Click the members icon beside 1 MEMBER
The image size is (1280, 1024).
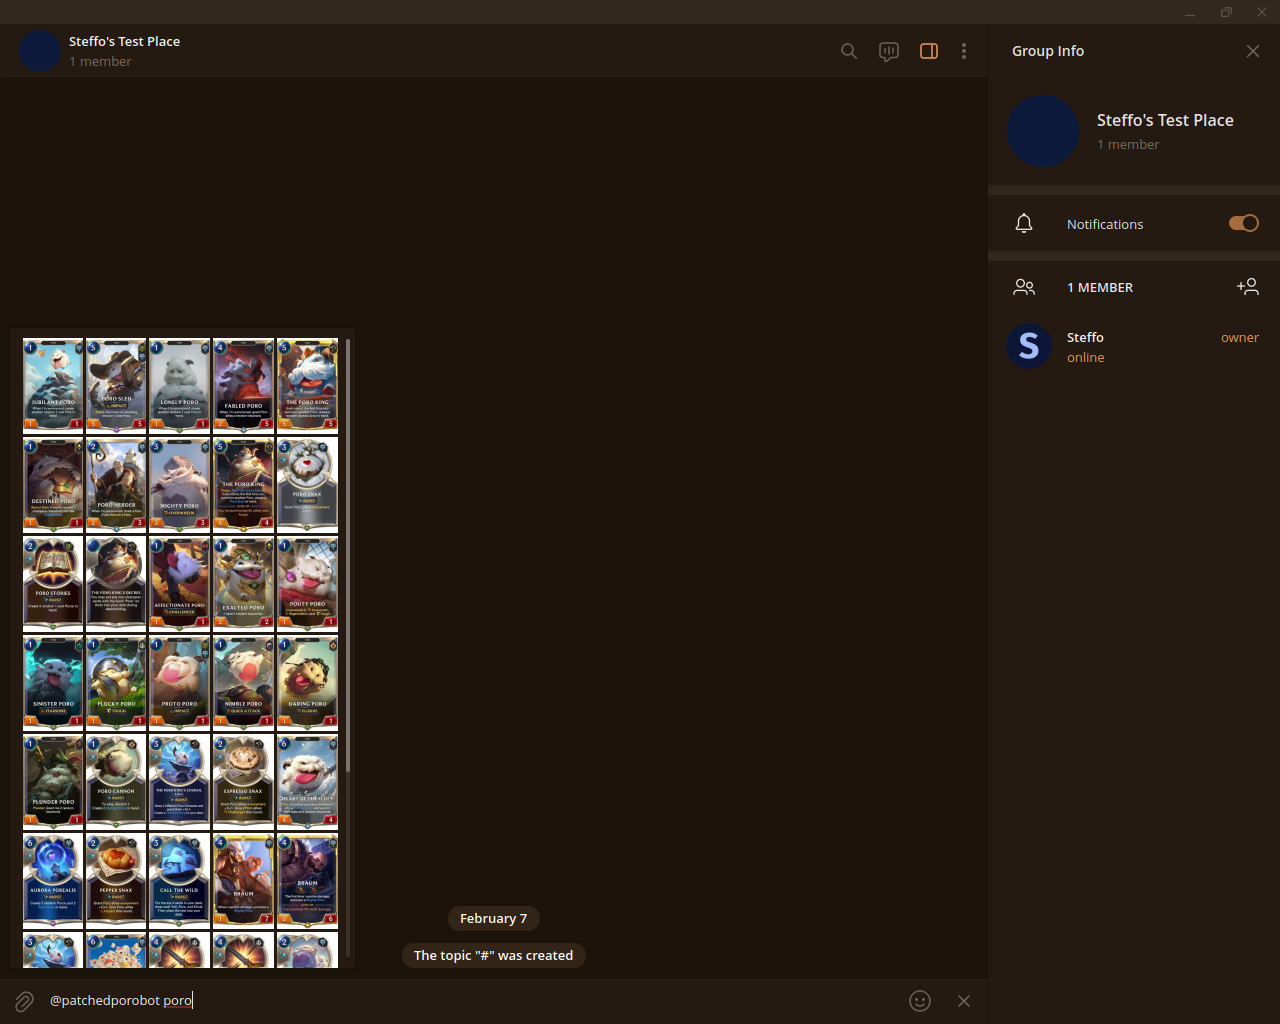click(1024, 287)
